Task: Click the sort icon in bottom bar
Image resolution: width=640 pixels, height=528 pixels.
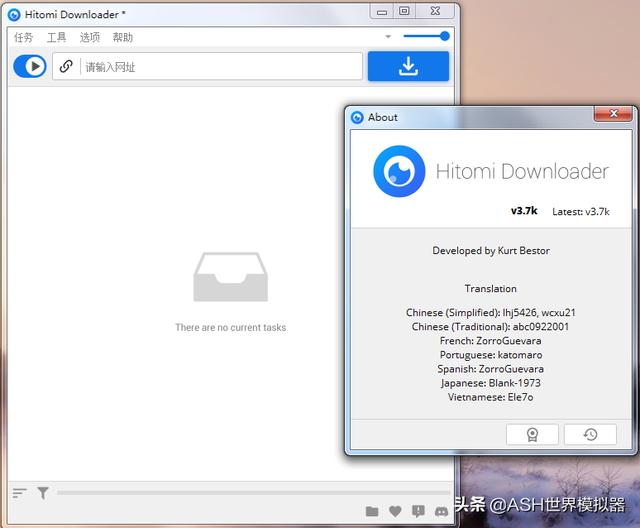Action: tap(19, 493)
